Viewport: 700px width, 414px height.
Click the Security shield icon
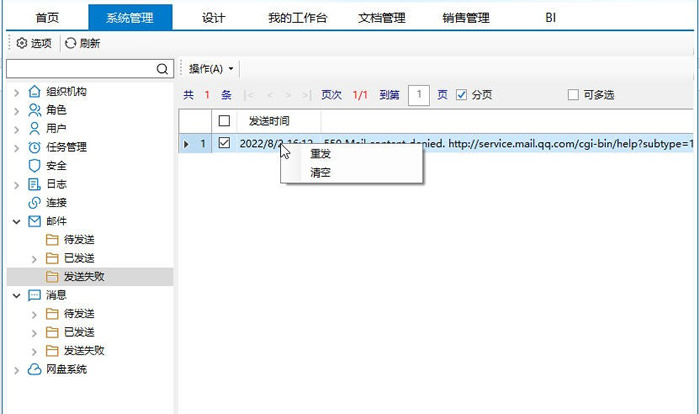pos(35,166)
